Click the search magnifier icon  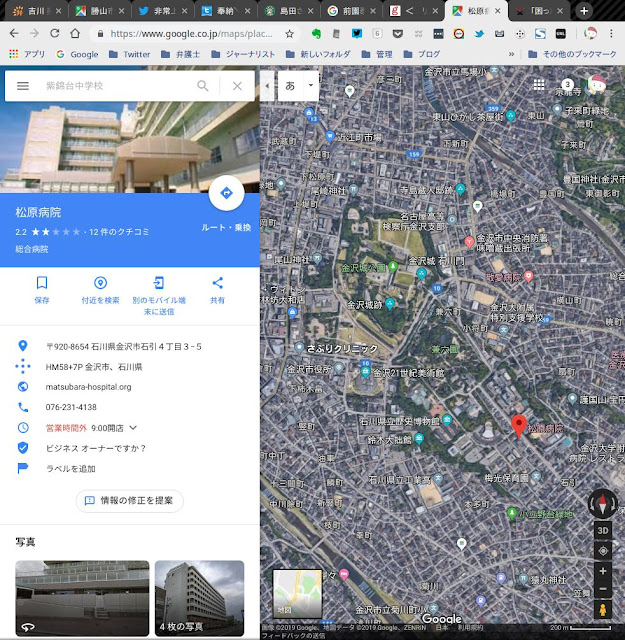click(203, 86)
